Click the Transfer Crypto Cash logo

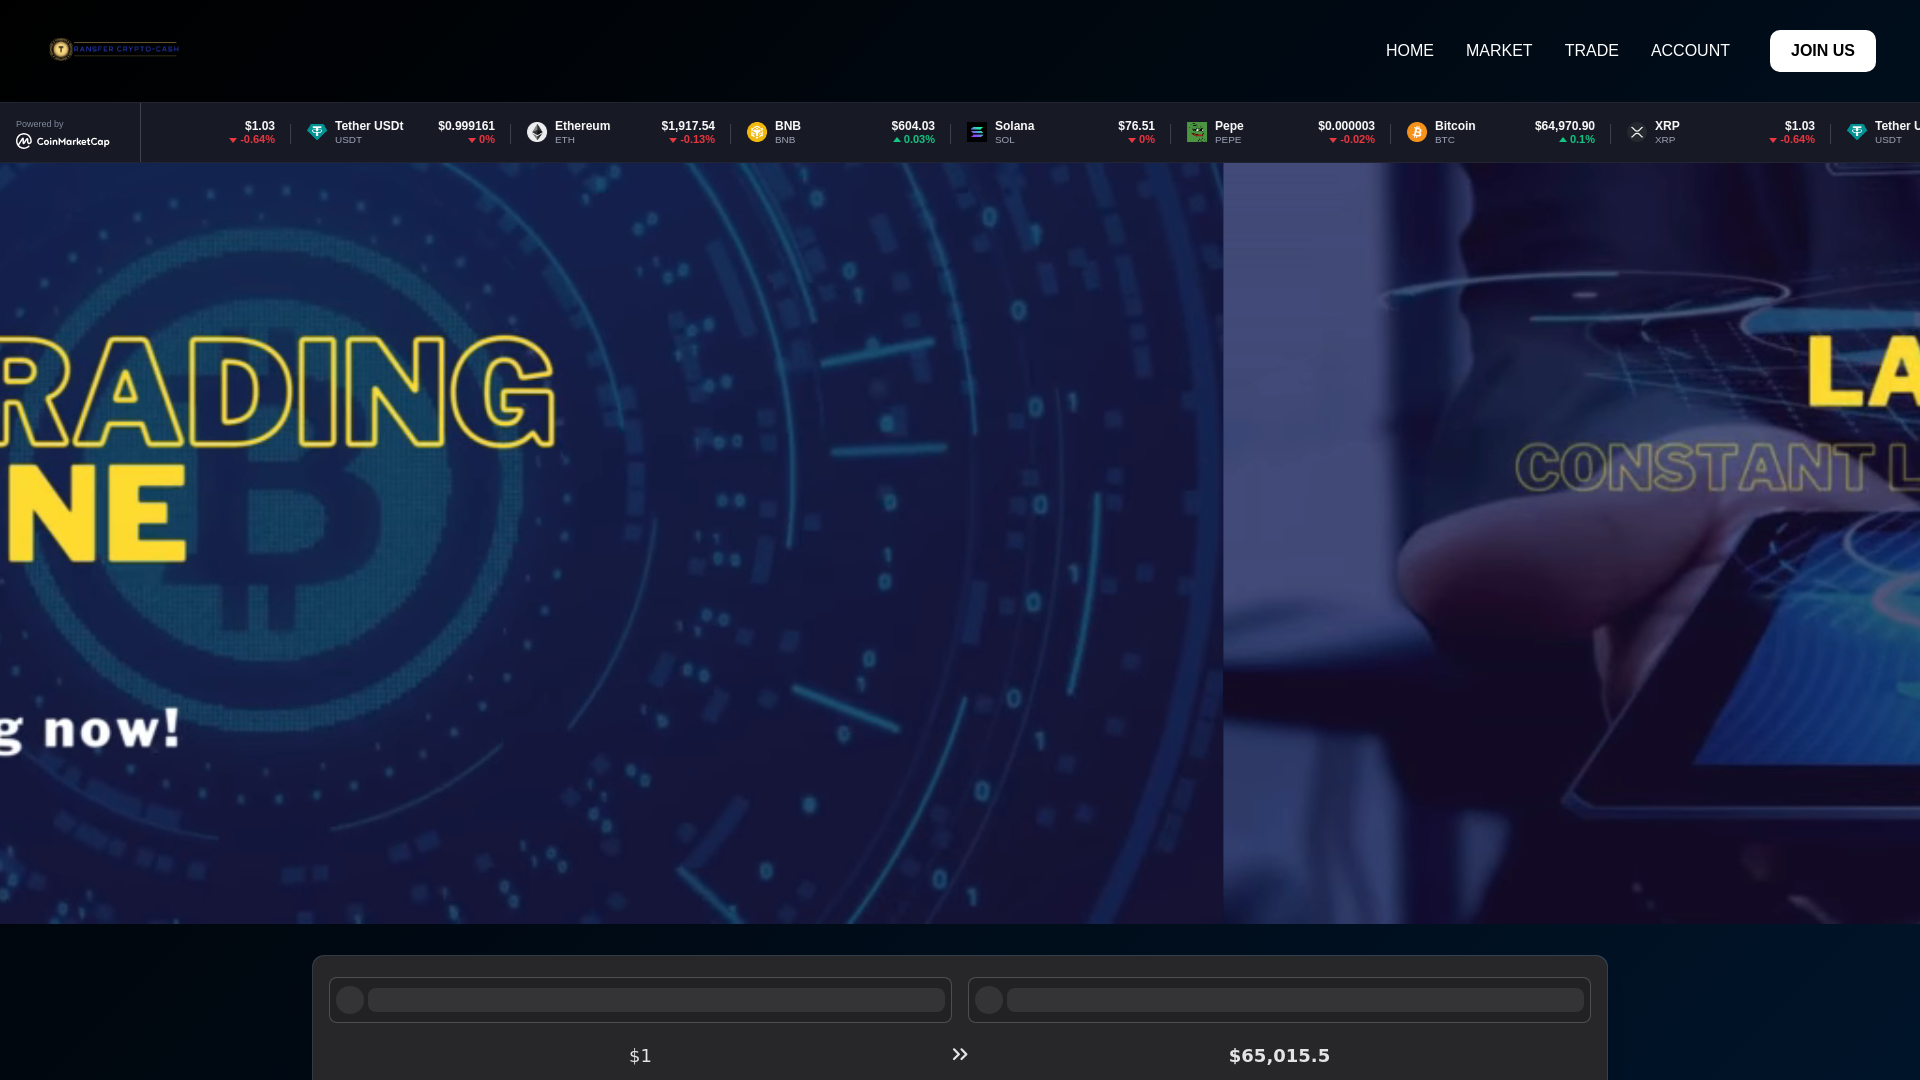click(114, 49)
